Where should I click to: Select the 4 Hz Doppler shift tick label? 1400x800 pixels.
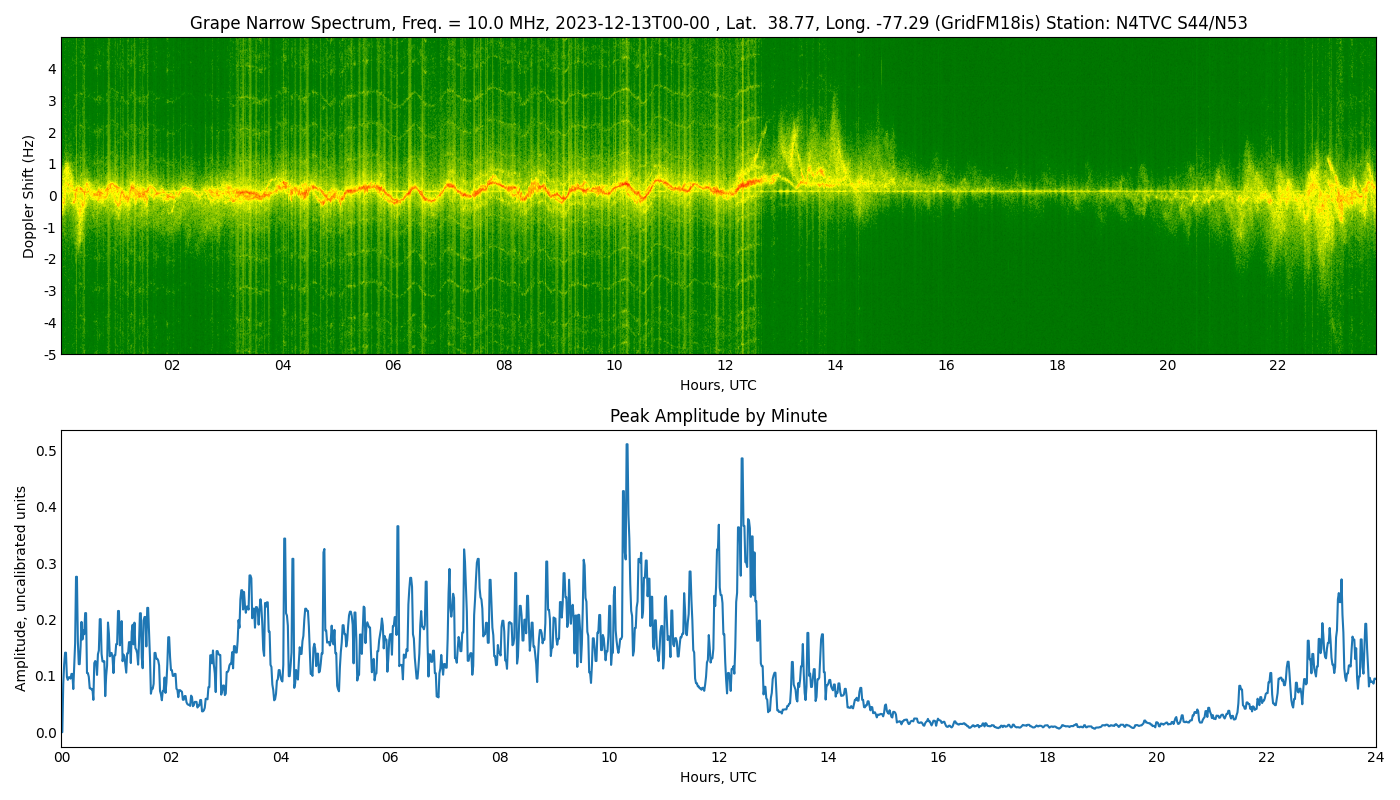tap(51, 69)
